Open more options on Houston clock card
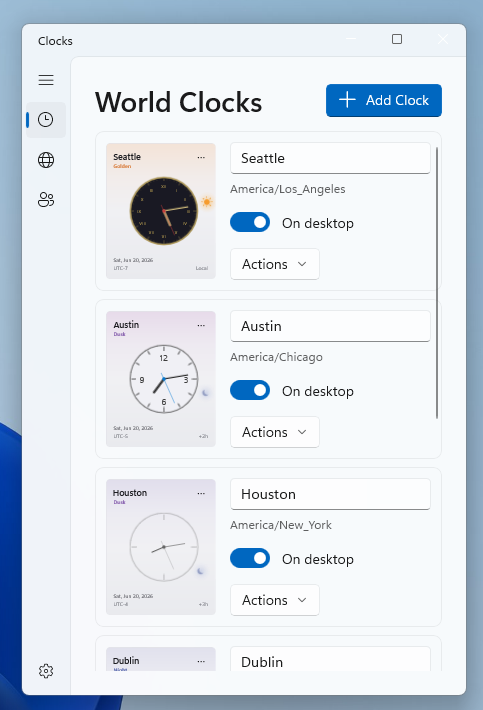Image resolution: width=483 pixels, height=710 pixels. pos(201,493)
